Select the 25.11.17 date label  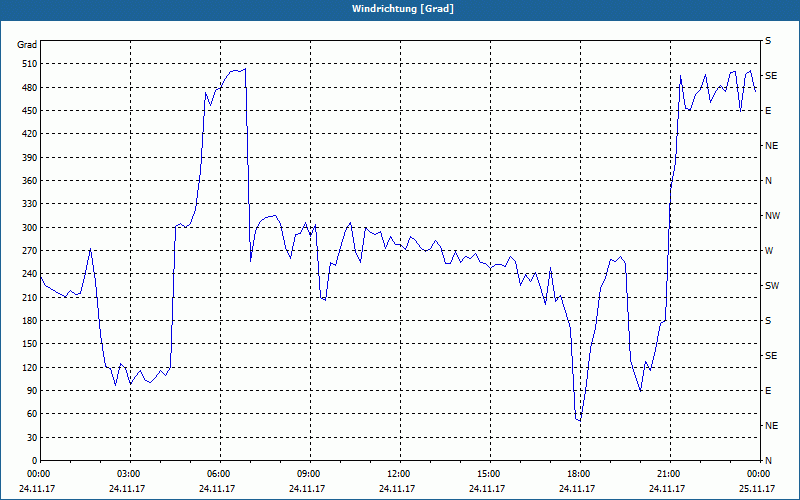tap(757, 489)
